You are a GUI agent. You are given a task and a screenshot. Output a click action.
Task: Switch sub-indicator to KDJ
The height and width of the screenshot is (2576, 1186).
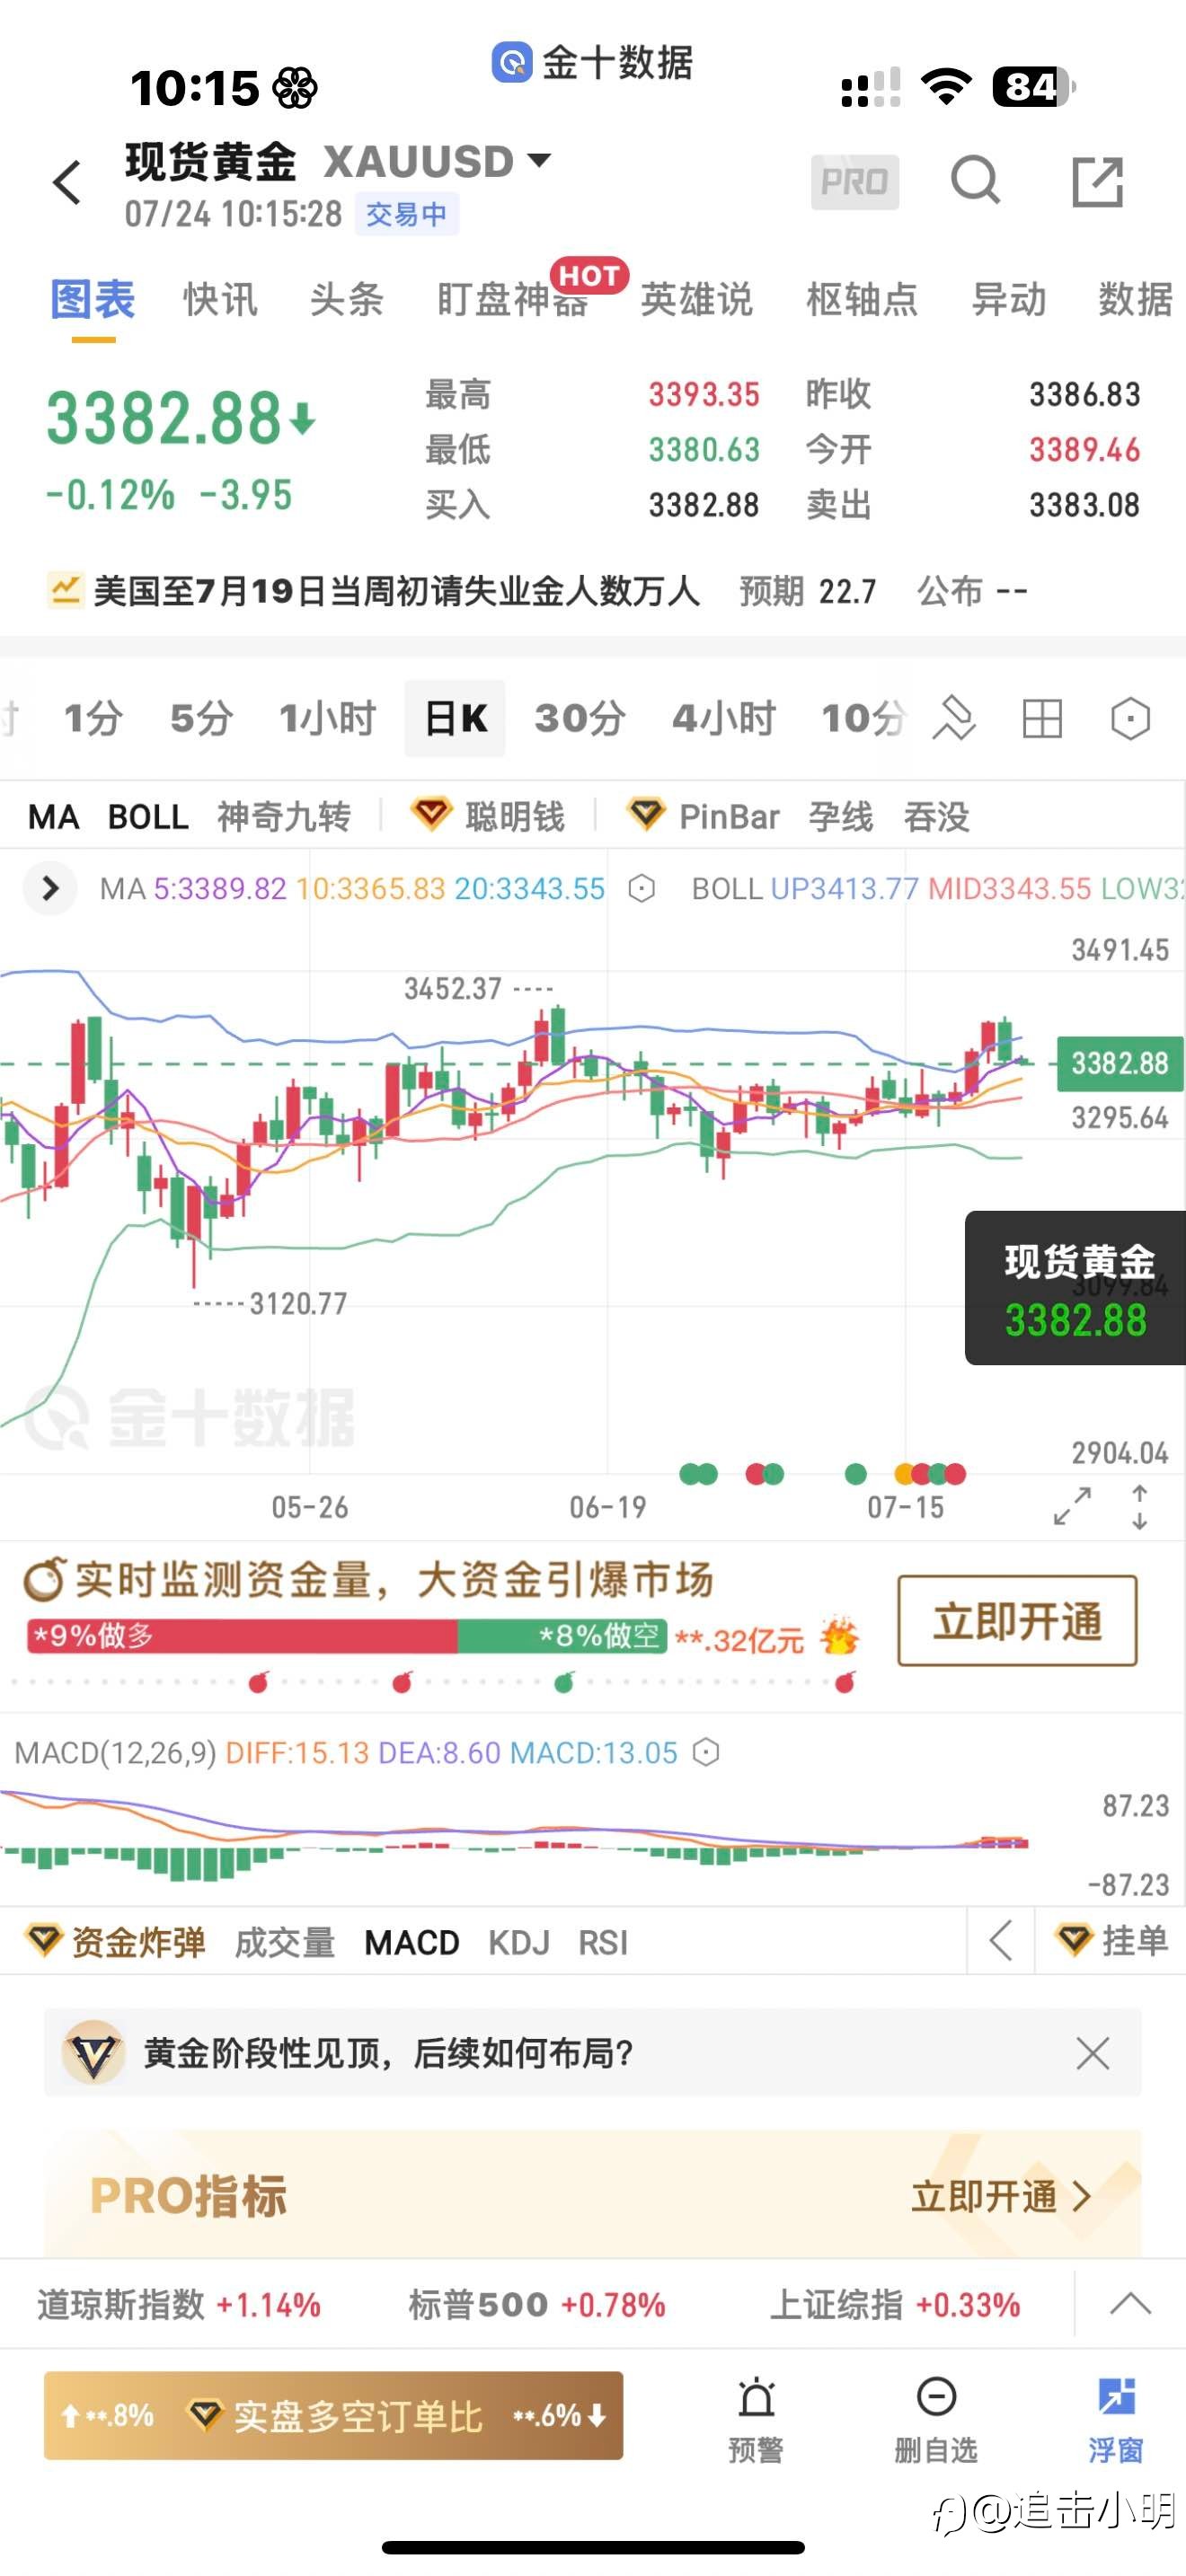[519, 1942]
